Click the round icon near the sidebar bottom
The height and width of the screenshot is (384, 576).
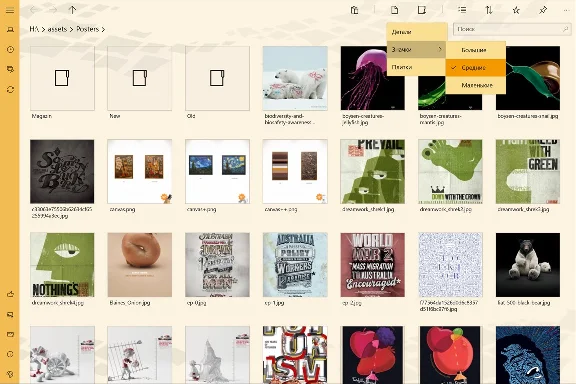[x=10, y=354]
